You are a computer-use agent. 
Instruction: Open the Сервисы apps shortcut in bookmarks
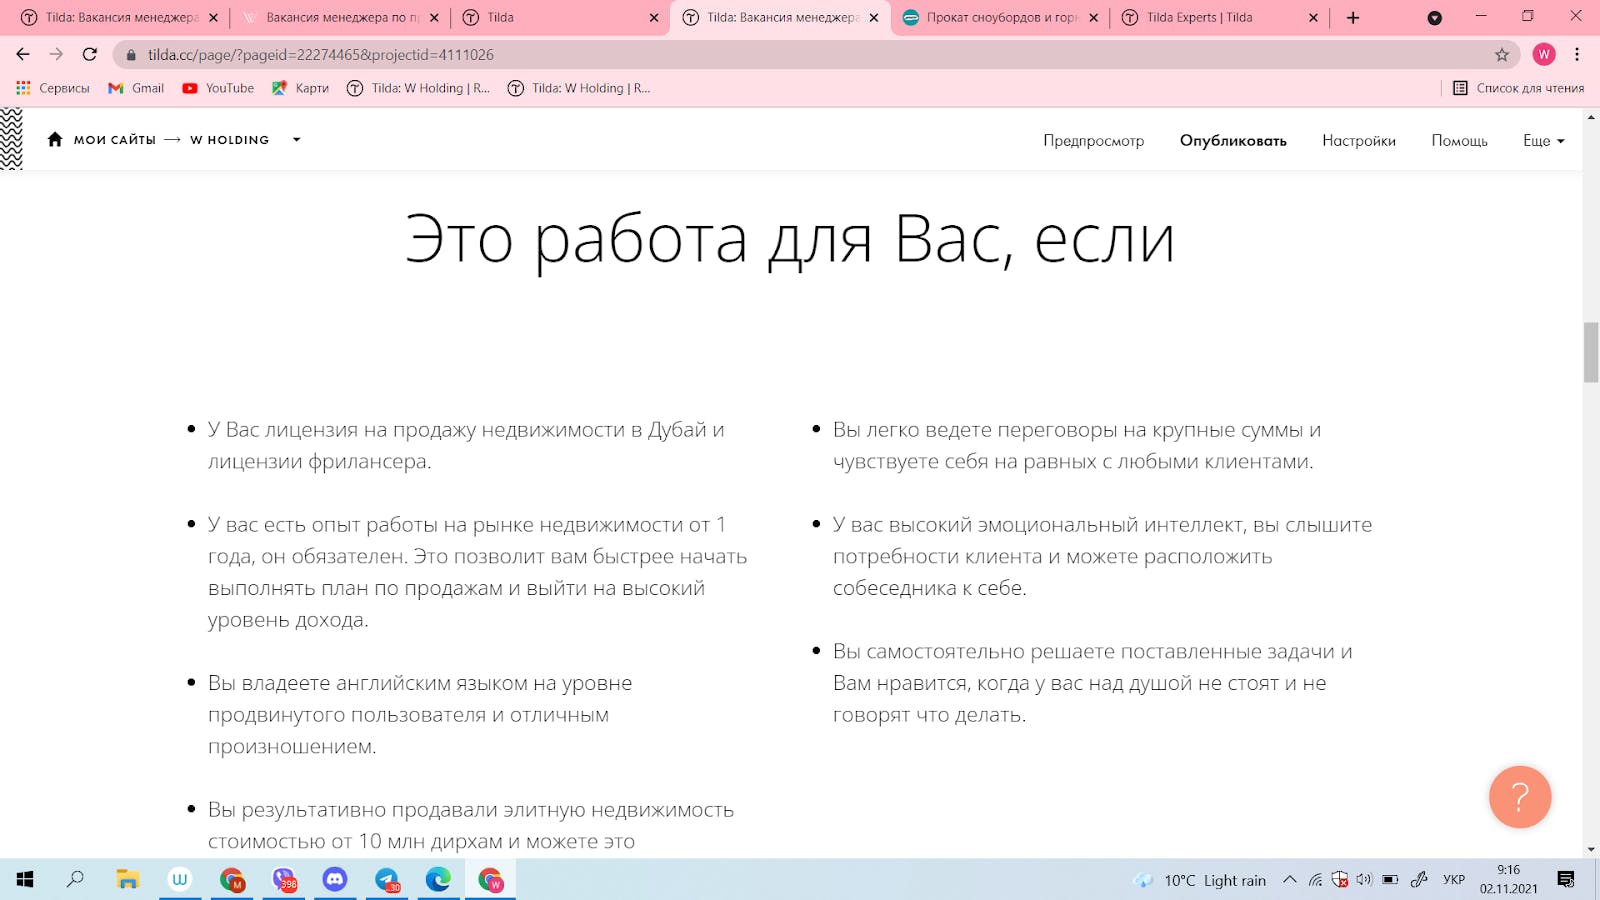[x=53, y=88]
